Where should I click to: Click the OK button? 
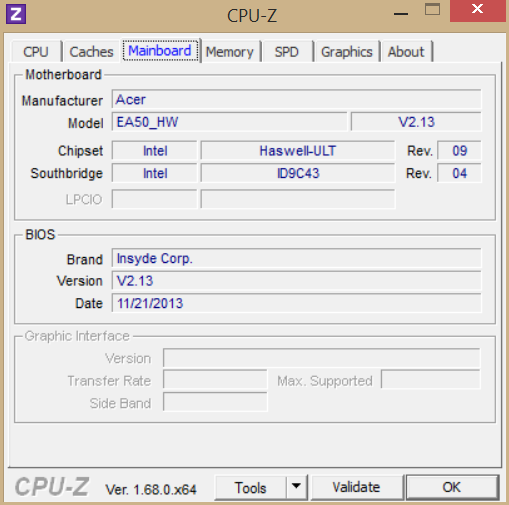[452, 487]
